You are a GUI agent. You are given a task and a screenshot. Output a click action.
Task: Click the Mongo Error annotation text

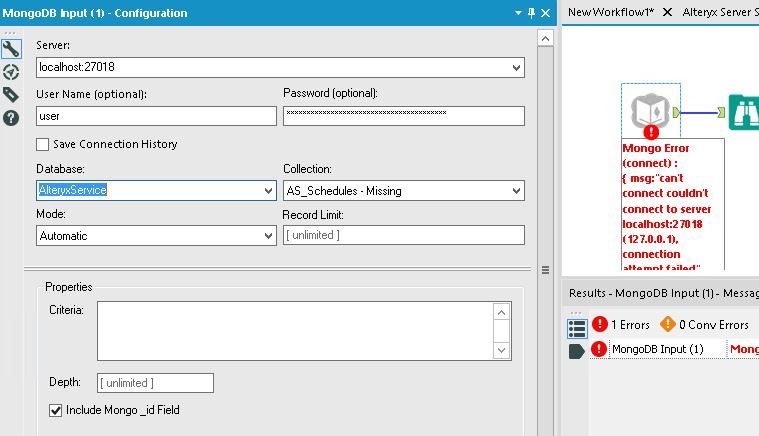click(x=673, y=205)
